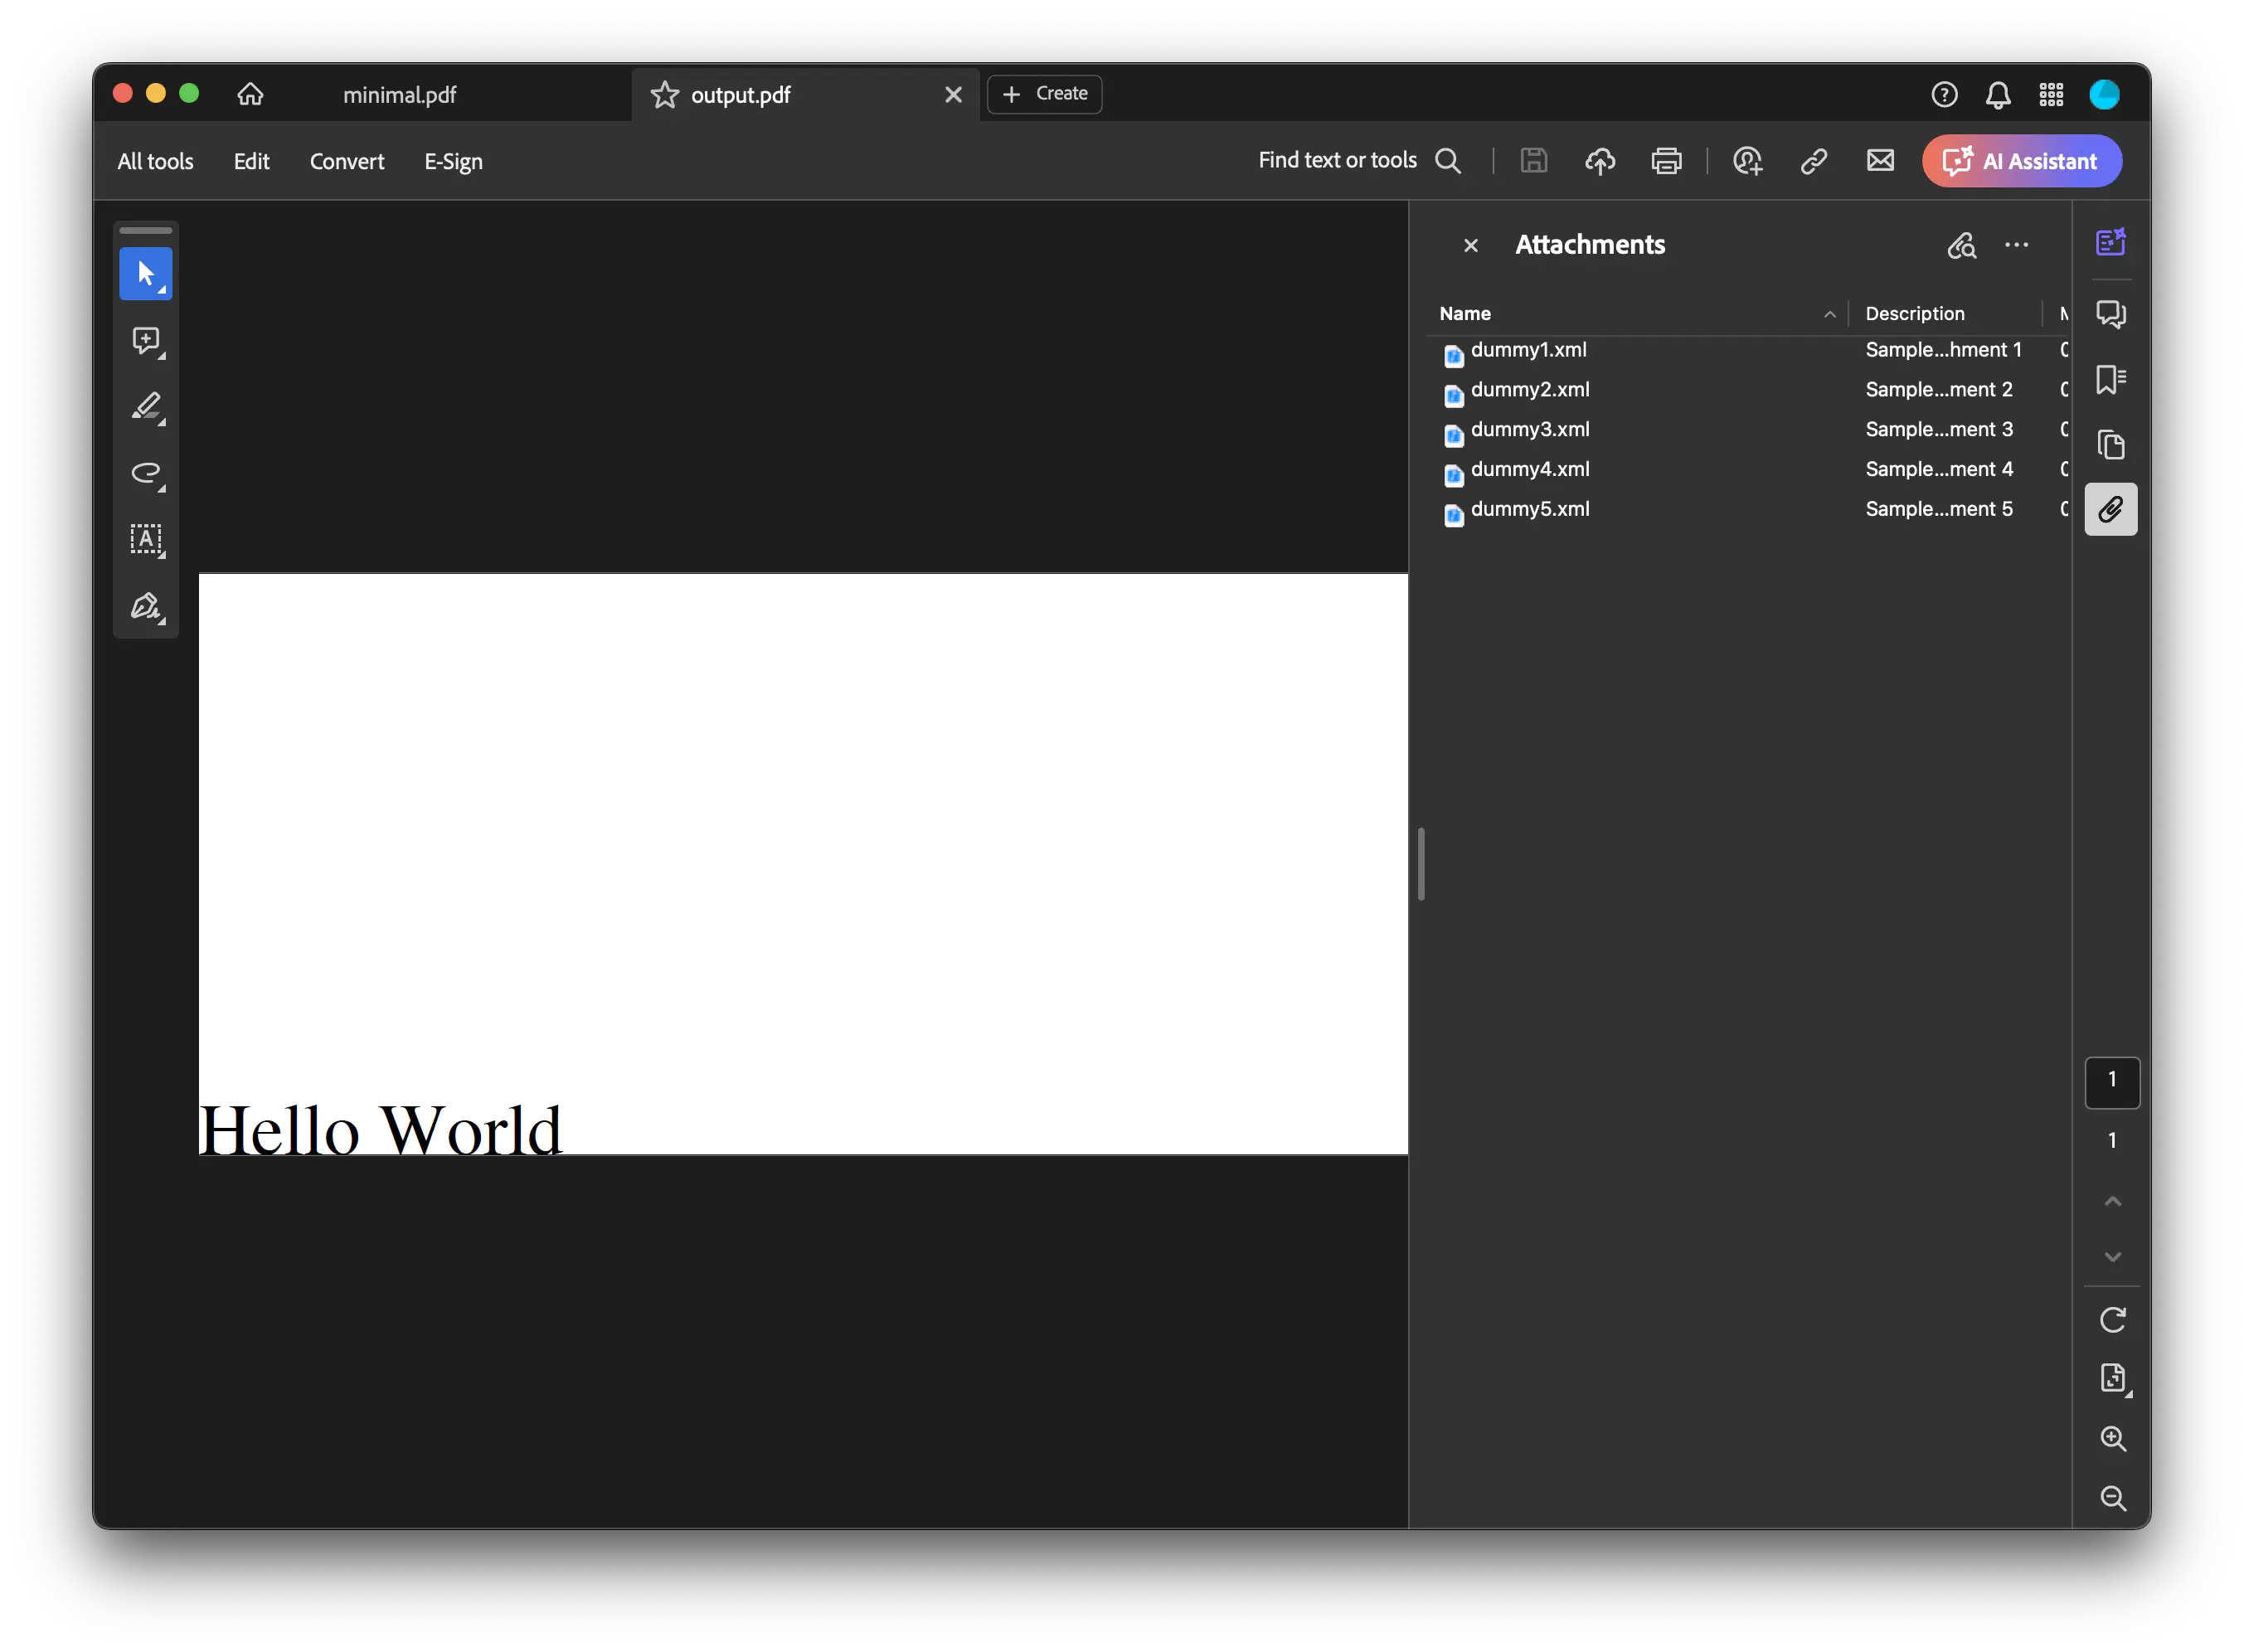Open the Comments panel
Viewport: 2244px width, 1652px height.
(2112, 313)
